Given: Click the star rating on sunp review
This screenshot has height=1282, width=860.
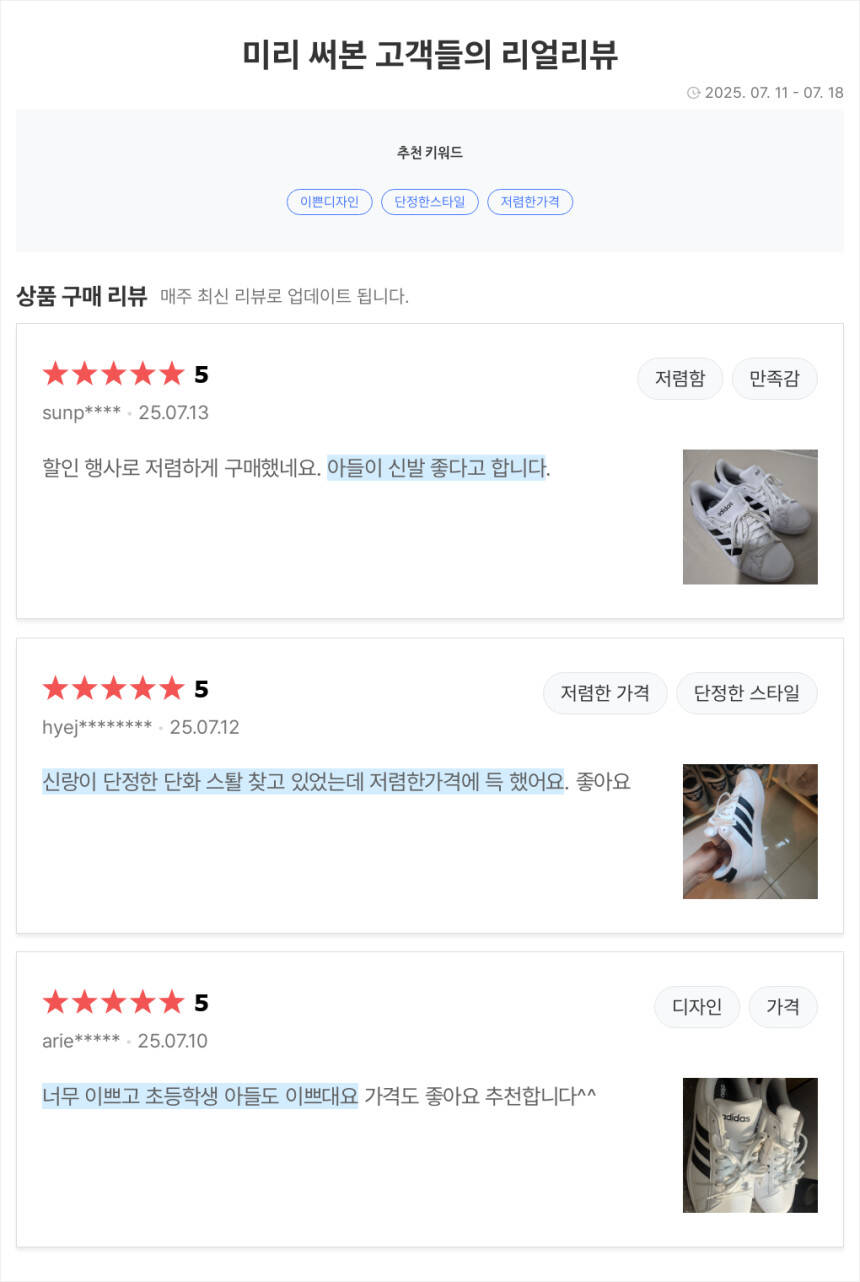Looking at the screenshot, I should pyautogui.click(x=114, y=375).
